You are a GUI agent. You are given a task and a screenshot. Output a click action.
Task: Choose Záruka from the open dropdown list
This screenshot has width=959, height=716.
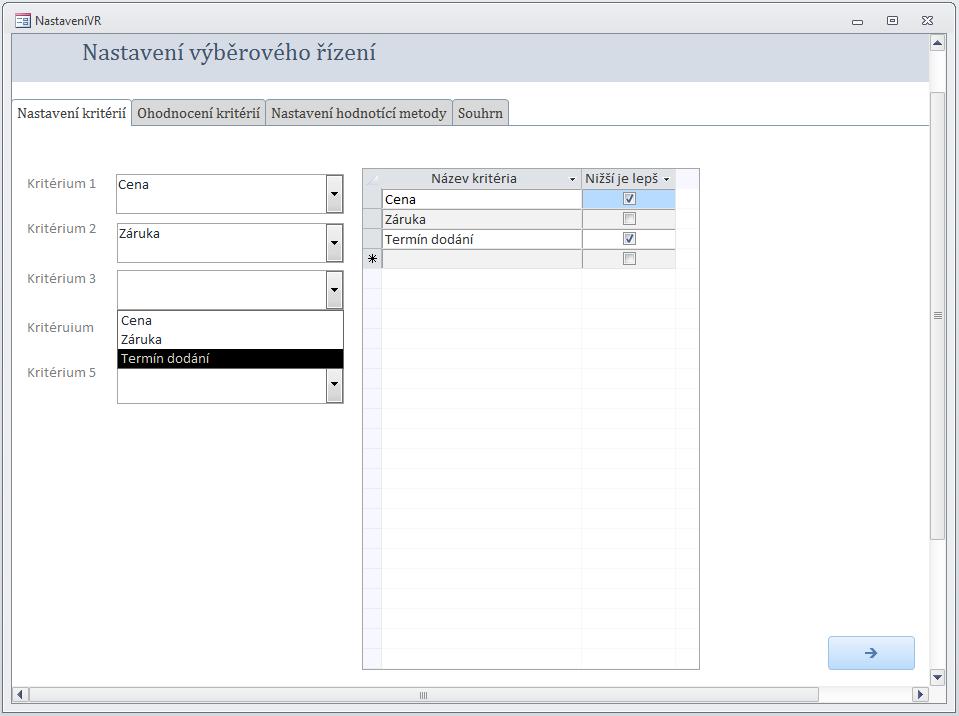pyautogui.click(x=230, y=339)
